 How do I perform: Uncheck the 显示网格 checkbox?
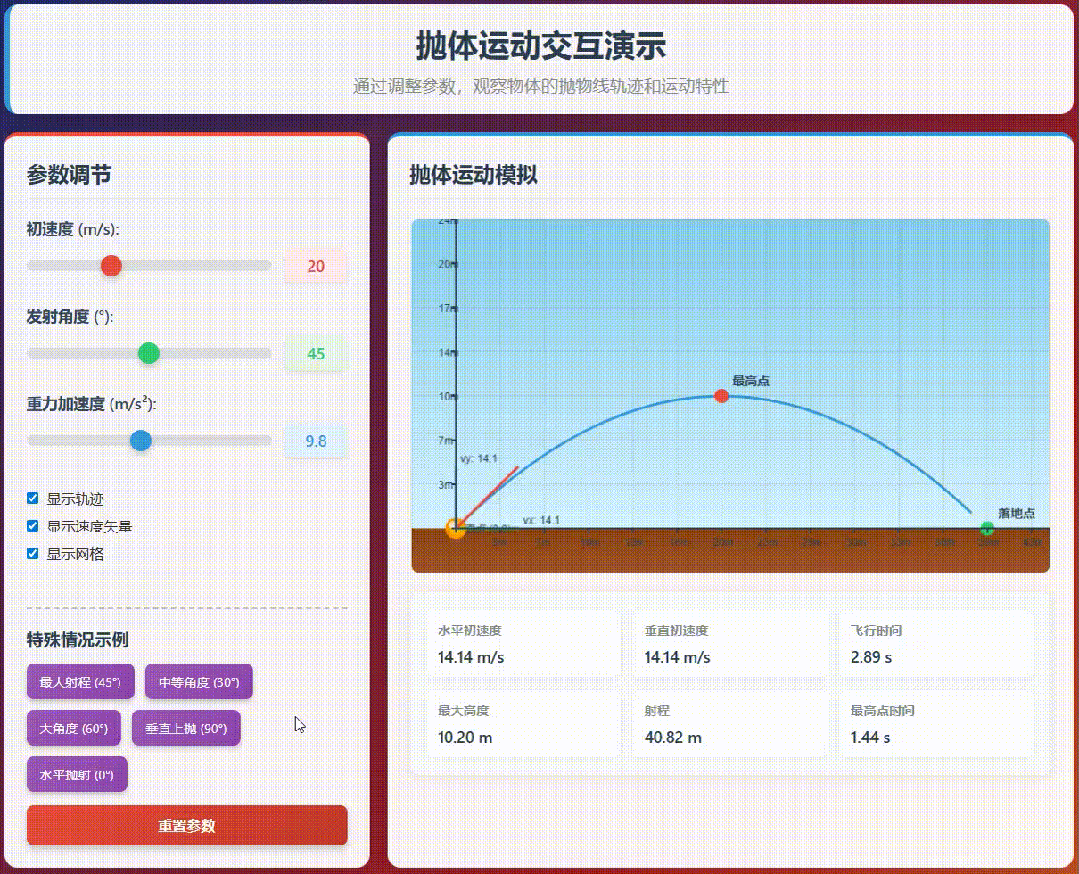33,554
